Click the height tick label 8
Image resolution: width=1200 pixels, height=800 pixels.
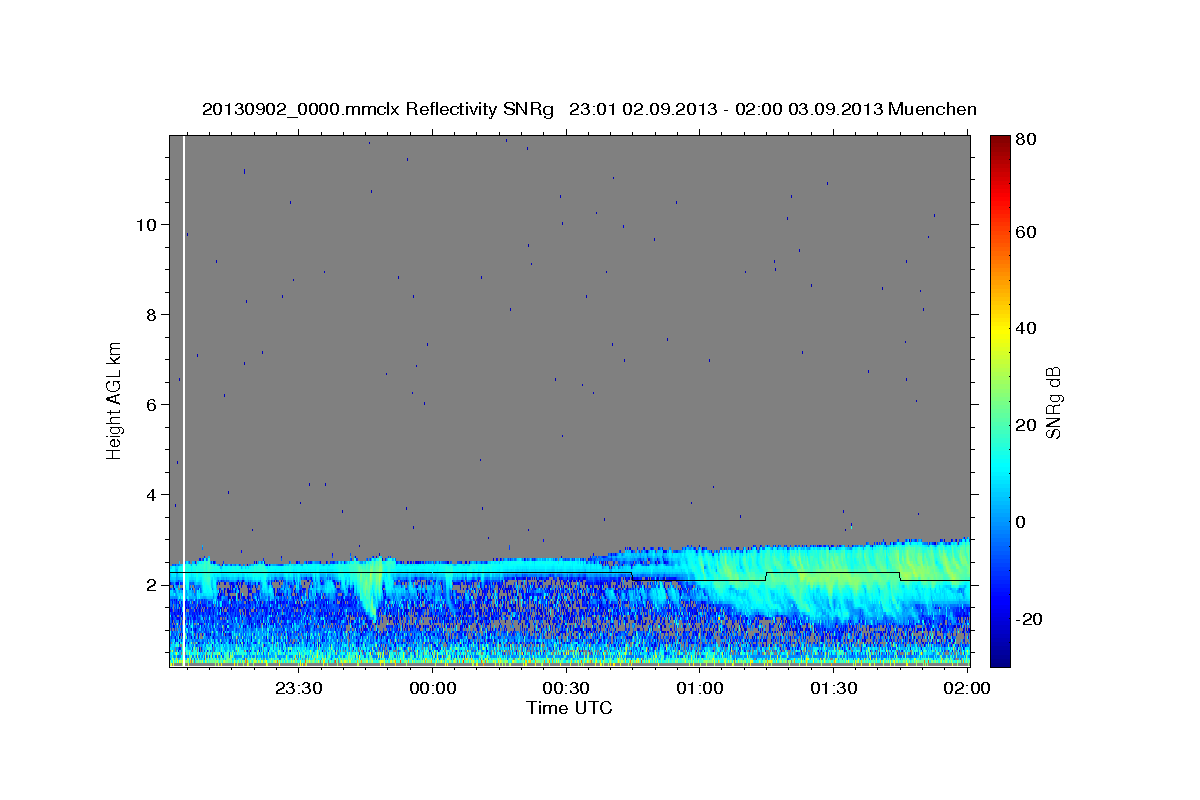(x=151, y=314)
